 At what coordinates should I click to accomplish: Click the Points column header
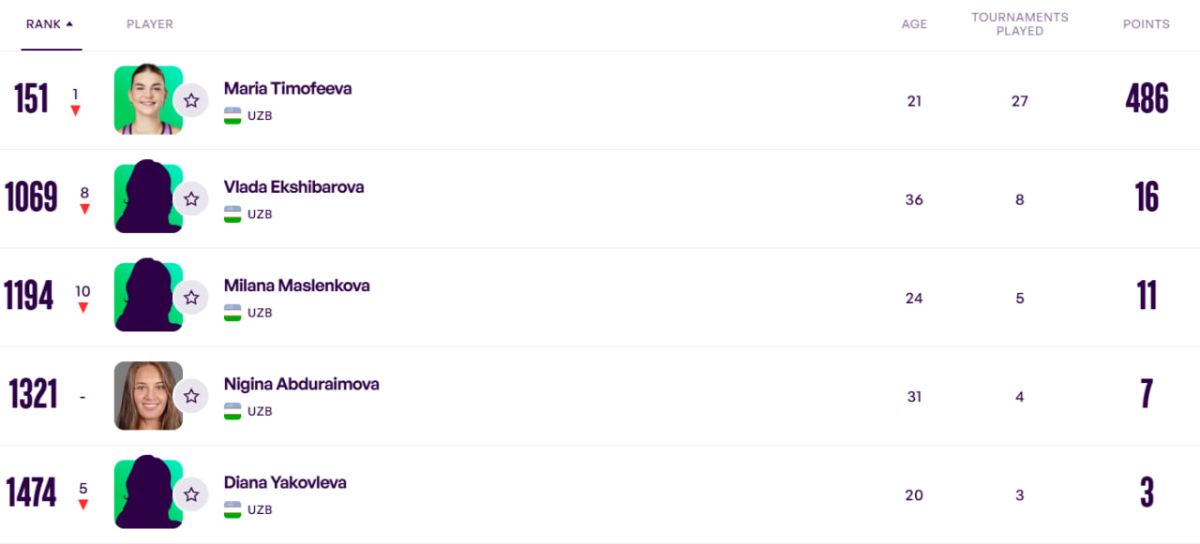click(x=1146, y=24)
